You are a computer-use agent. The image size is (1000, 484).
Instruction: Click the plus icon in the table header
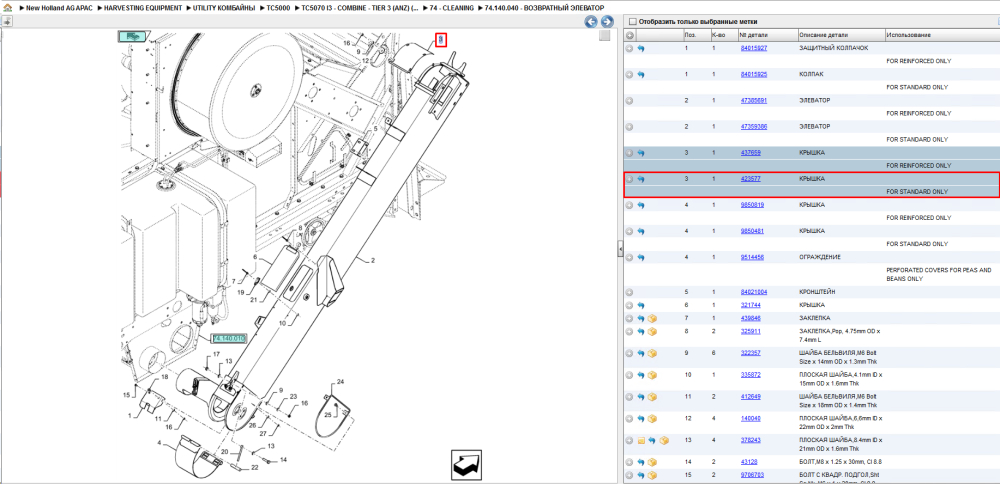[x=629, y=35]
